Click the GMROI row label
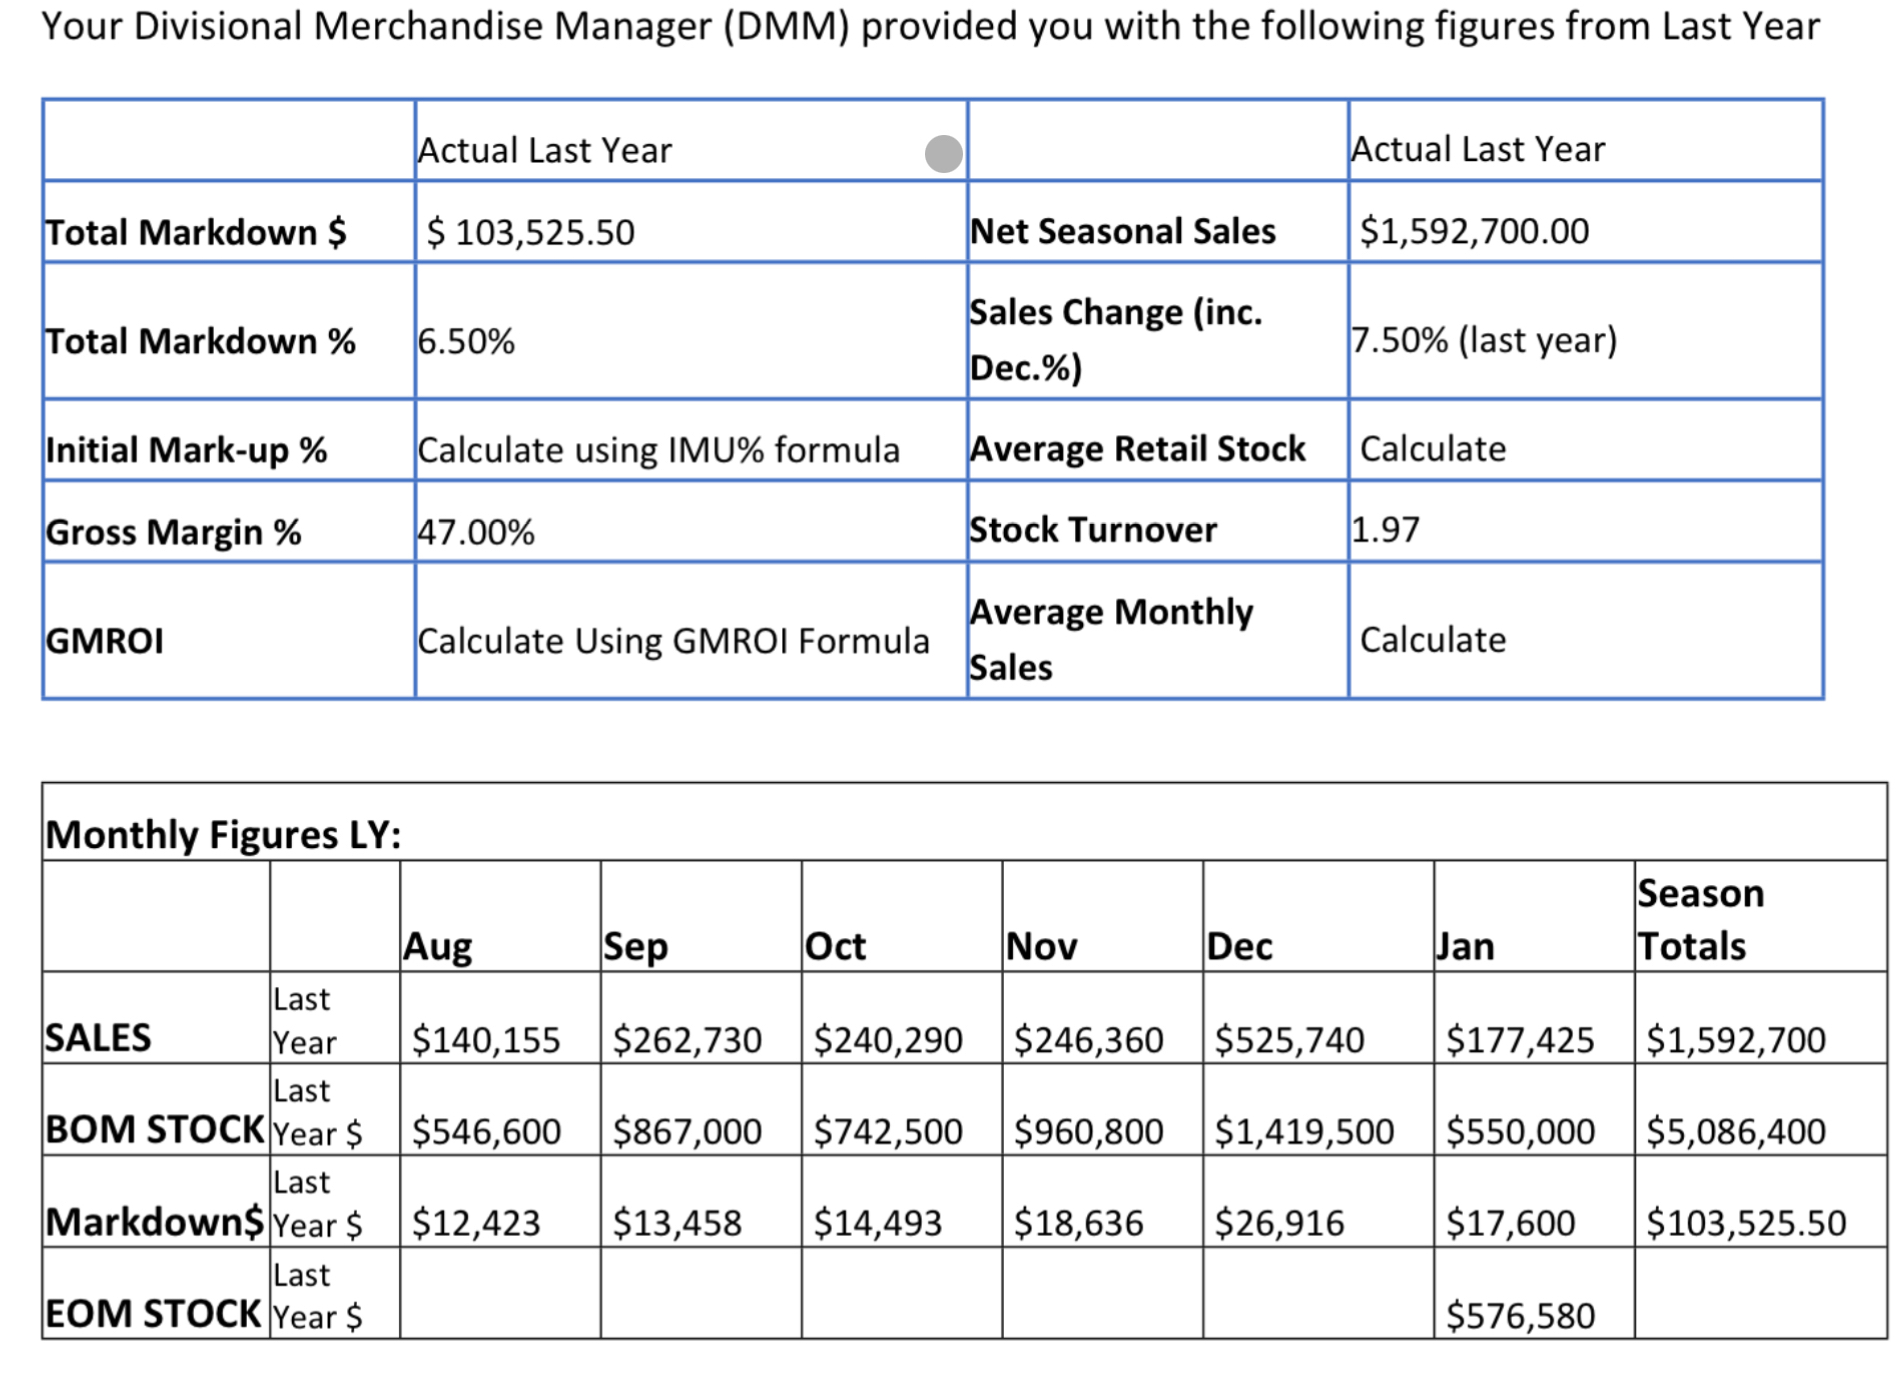This screenshot has height=1392, width=1900. point(103,639)
